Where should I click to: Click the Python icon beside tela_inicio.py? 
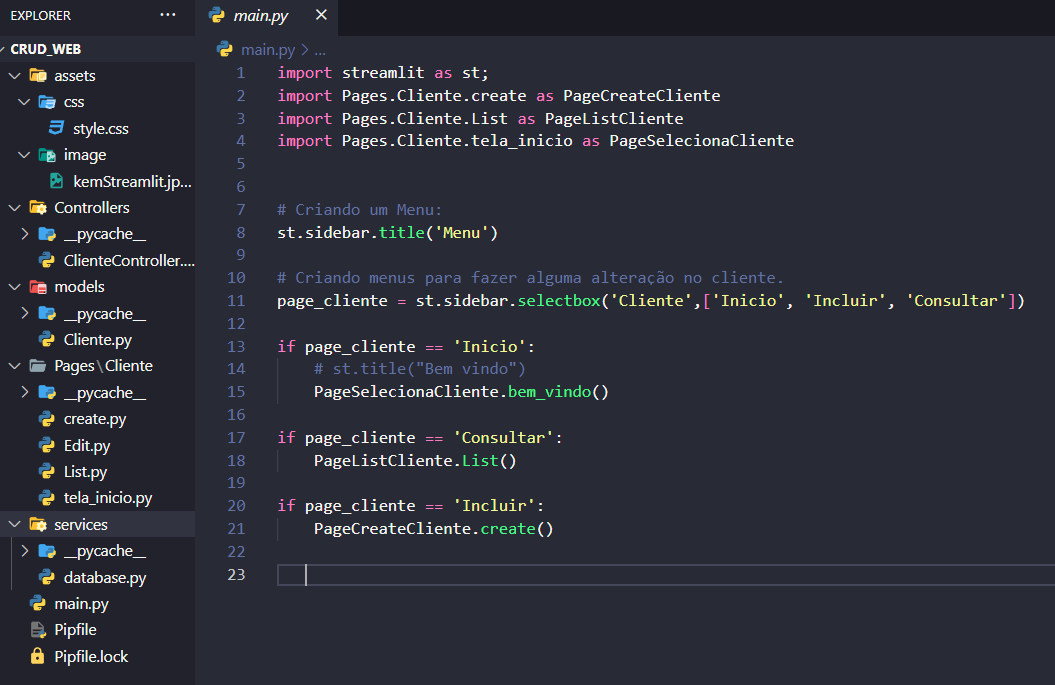click(47, 497)
